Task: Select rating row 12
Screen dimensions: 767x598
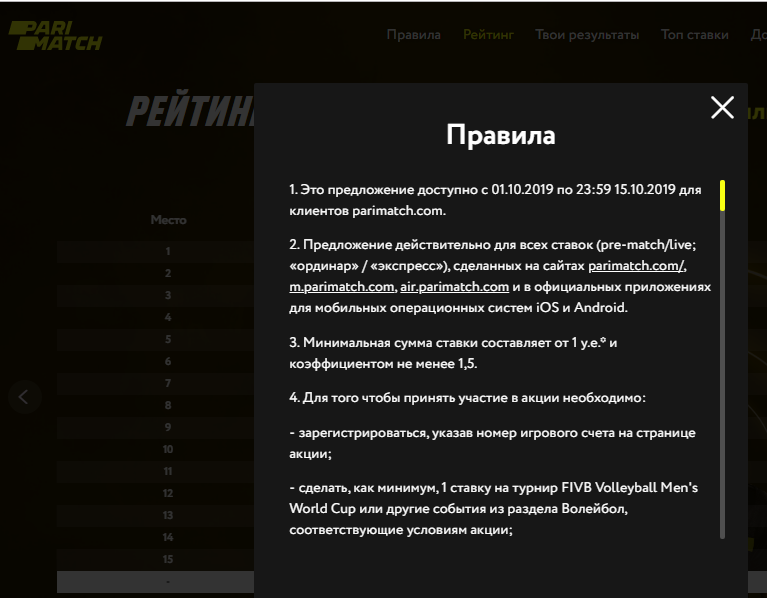Action: 156,493
